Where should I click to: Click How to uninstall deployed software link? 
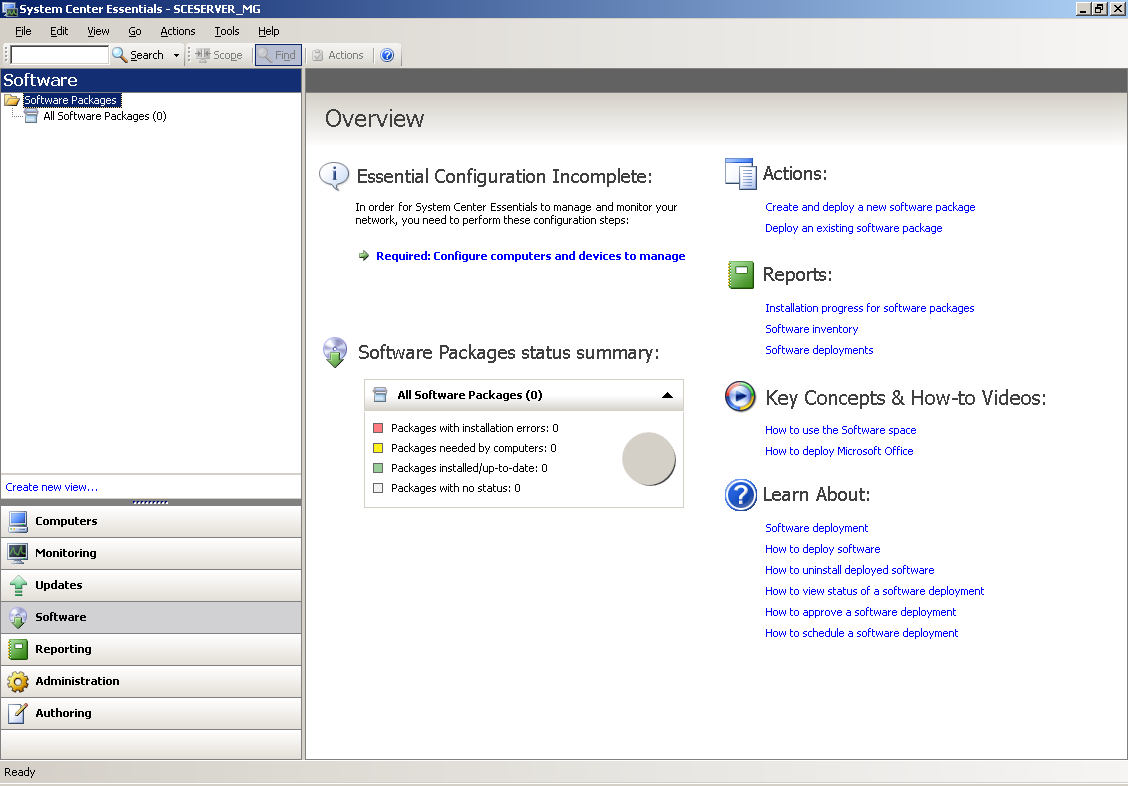pos(850,570)
